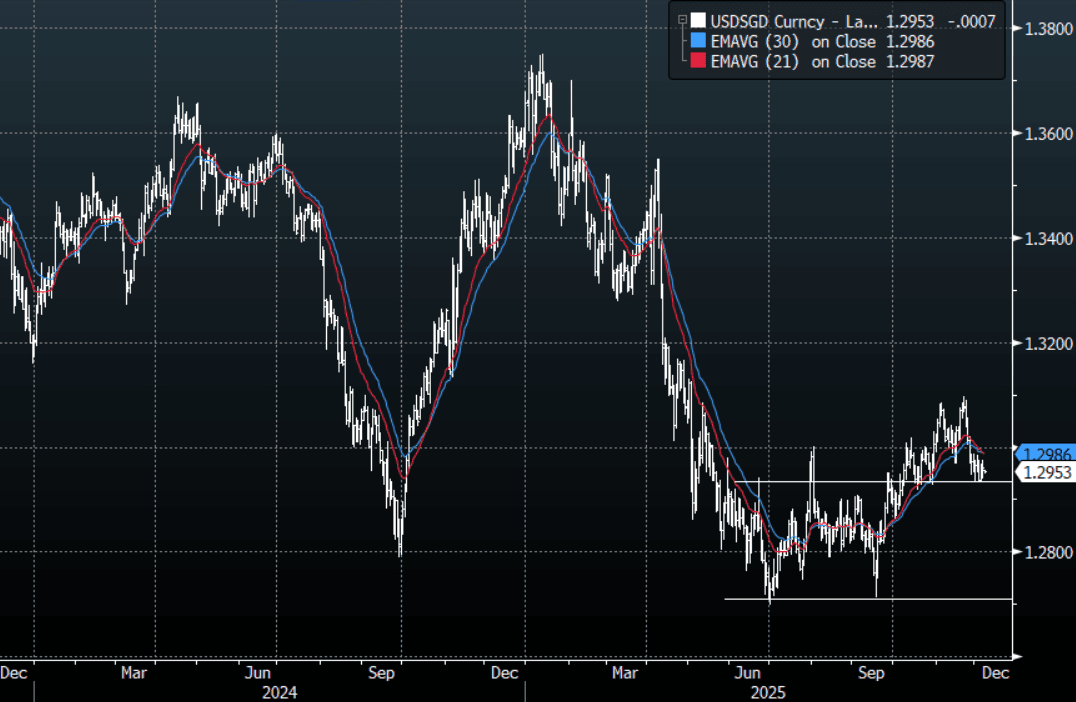Select the EMAVG (21) on Close entry
Screen dimensions: 1076x702
click(791, 62)
